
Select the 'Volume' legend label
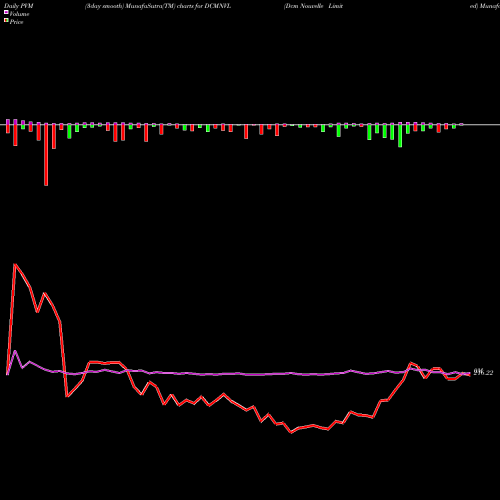point(19,14)
